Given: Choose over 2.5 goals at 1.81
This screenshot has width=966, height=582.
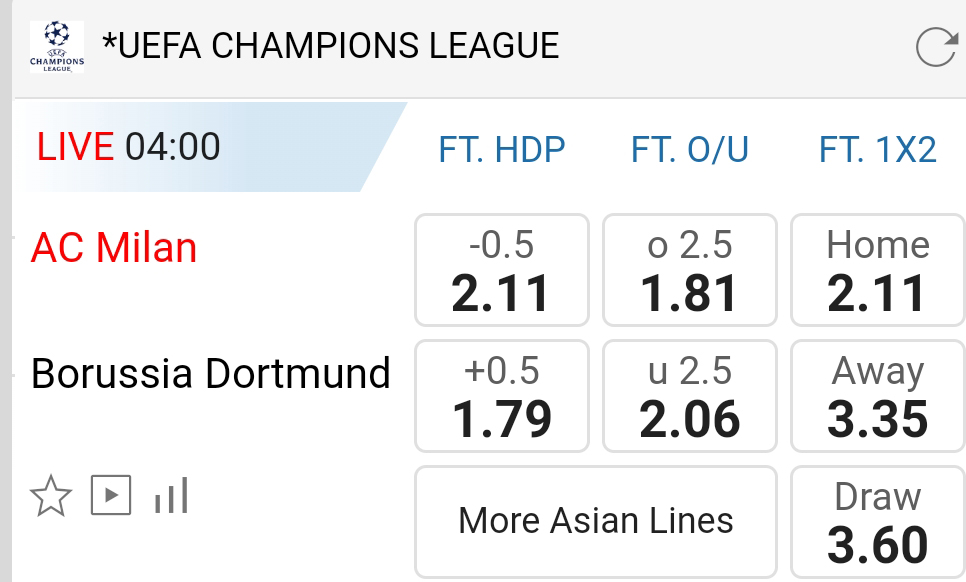Looking at the screenshot, I should pos(689,270).
